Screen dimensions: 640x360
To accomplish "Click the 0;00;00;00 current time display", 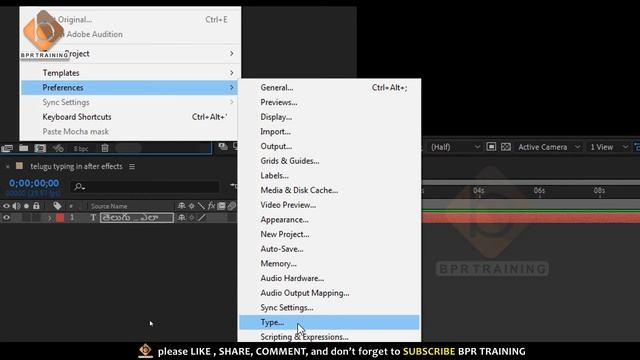I will point(34,183).
